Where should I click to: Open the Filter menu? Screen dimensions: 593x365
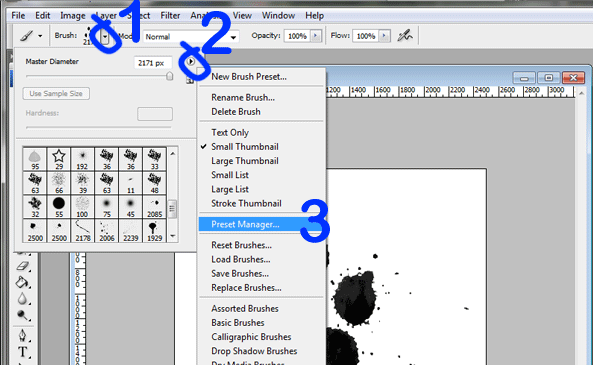[x=170, y=16]
